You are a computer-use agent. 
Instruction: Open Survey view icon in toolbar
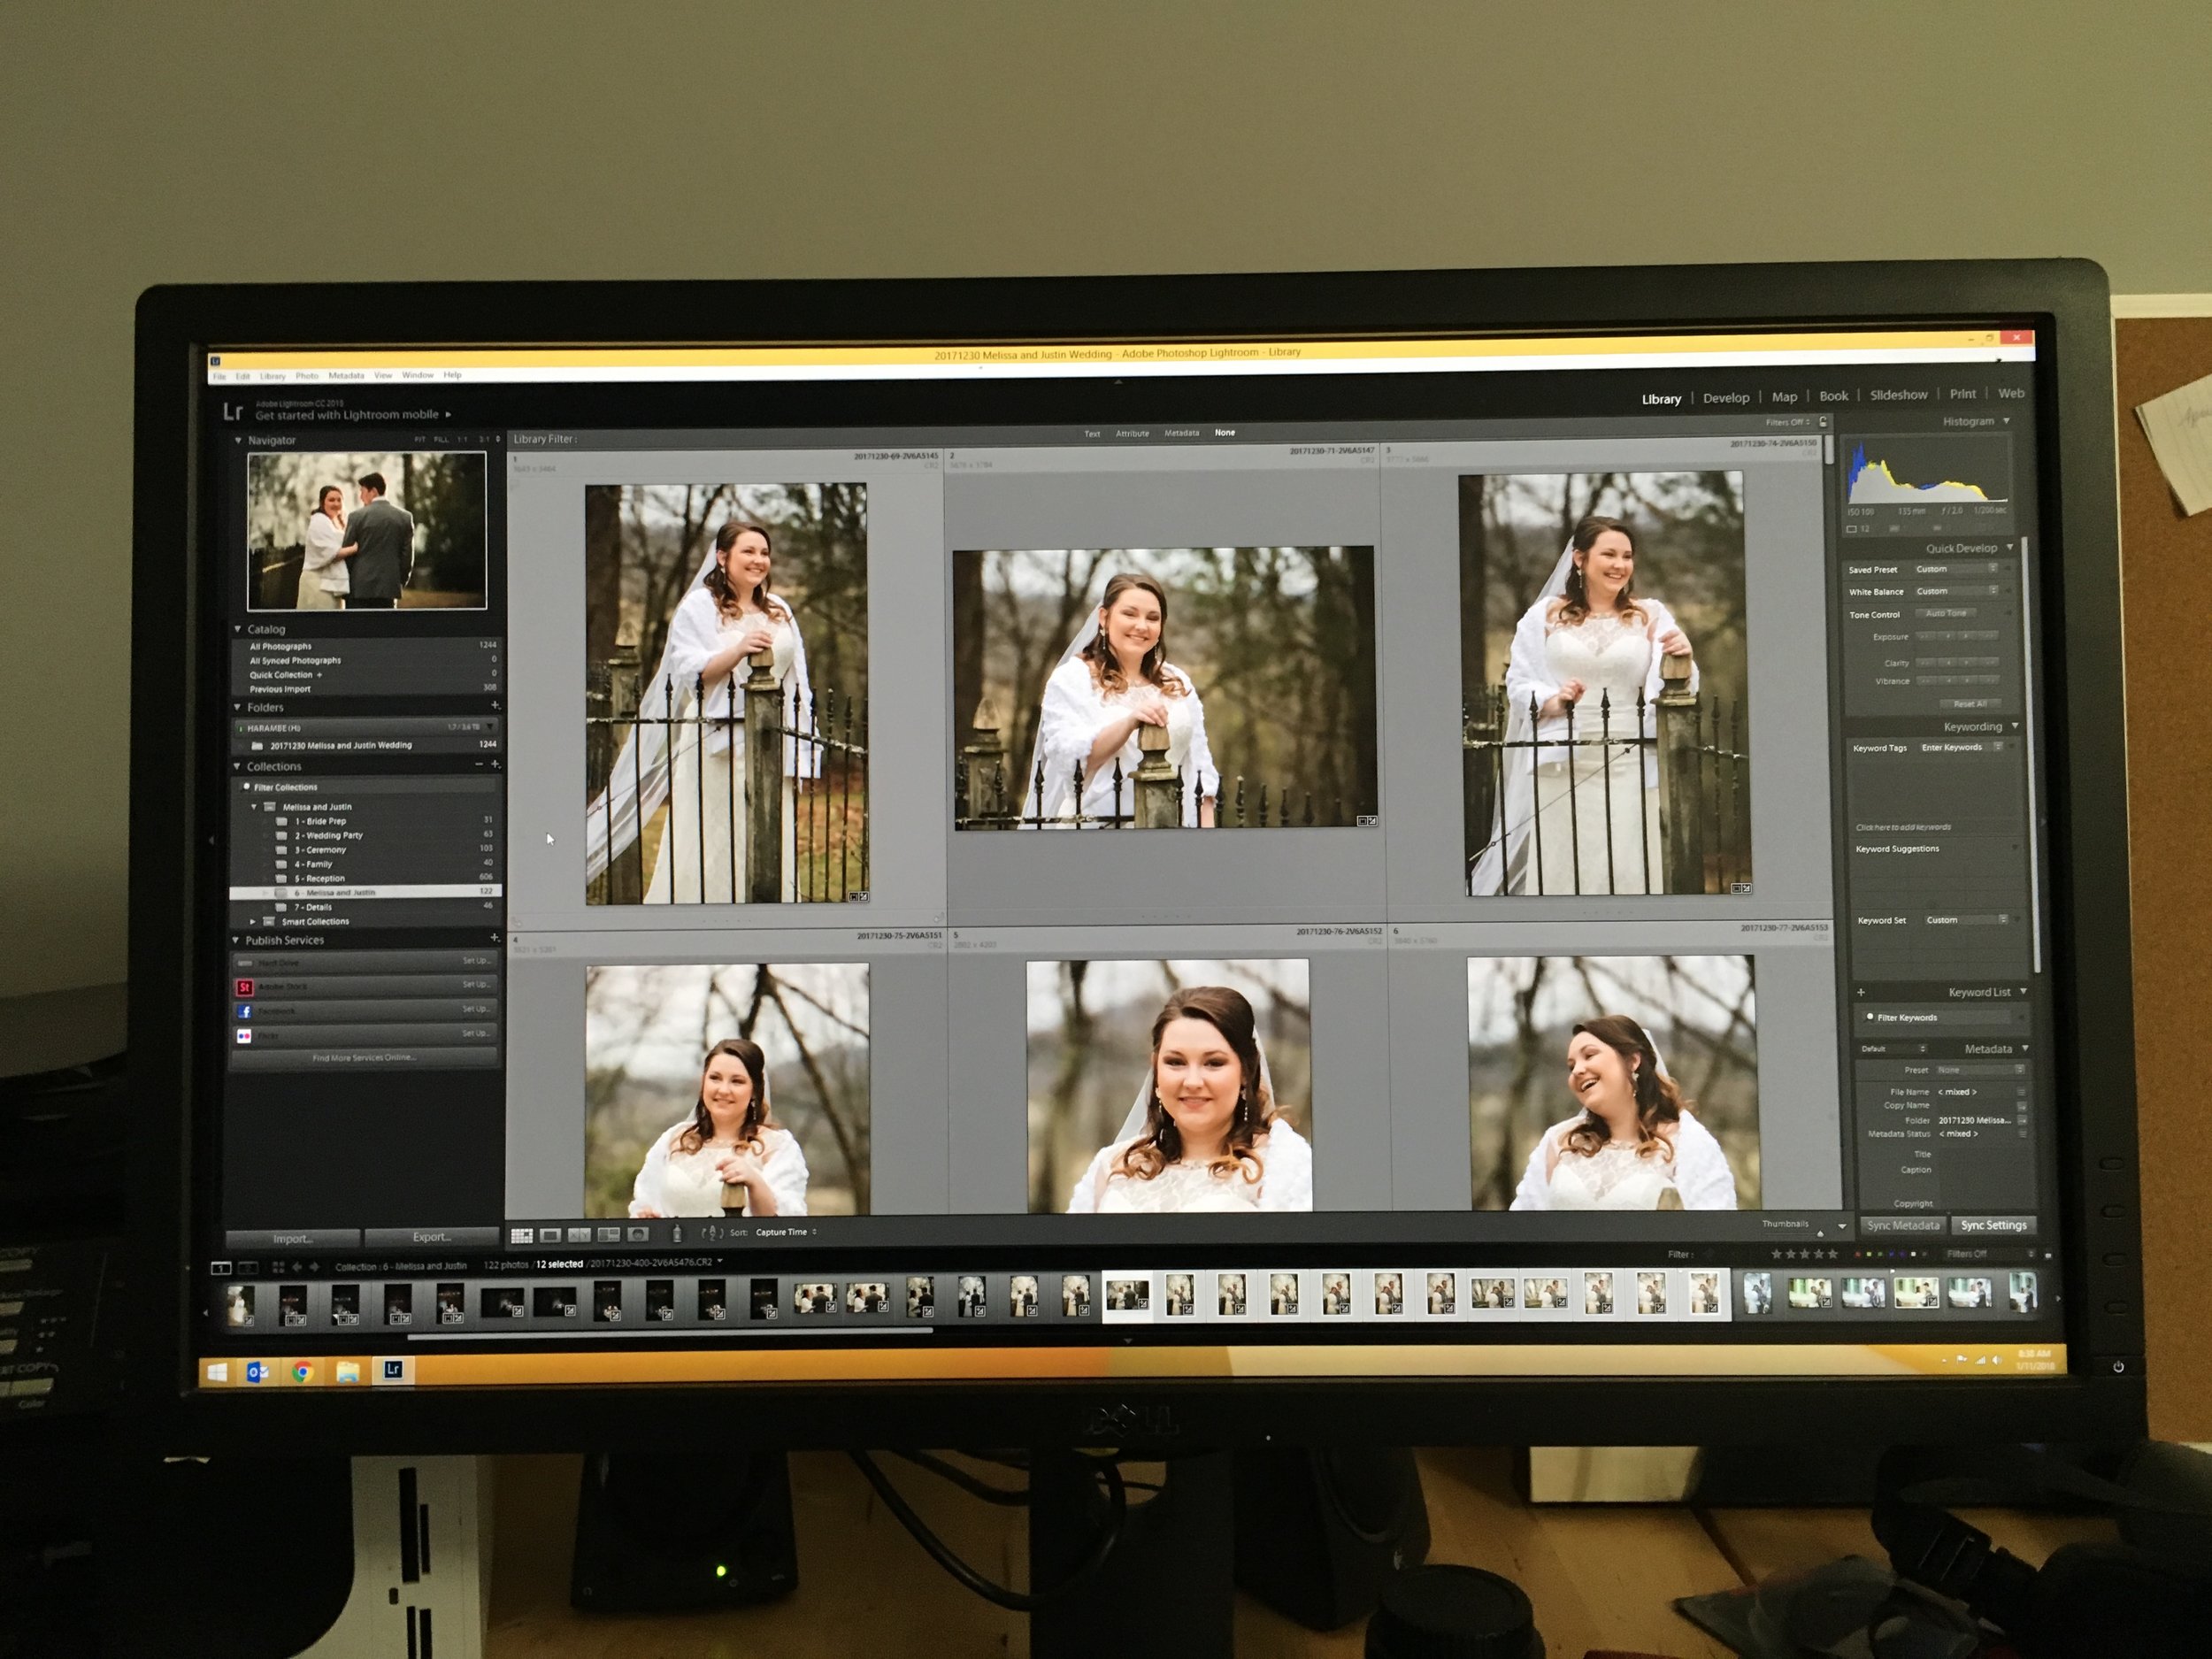[608, 1235]
